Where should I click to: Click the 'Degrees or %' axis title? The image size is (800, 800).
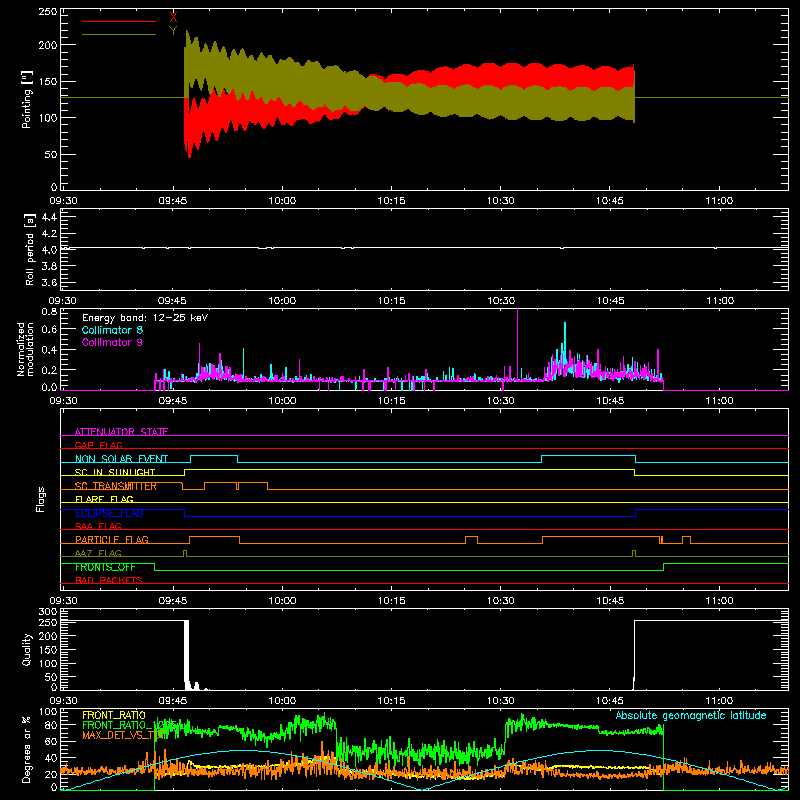(x=26, y=749)
